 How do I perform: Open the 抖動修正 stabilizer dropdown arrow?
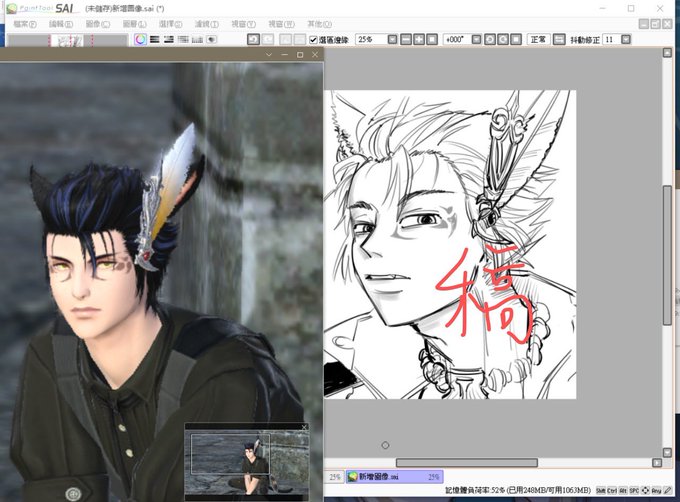pyautogui.click(x=625, y=39)
